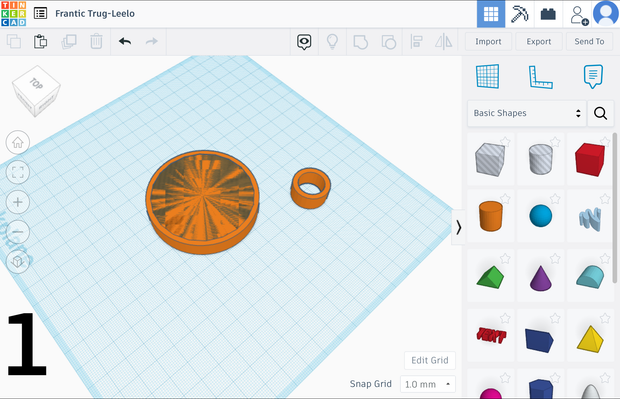Open the user profile avatar
The image size is (620, 399).
coord(605,13)
